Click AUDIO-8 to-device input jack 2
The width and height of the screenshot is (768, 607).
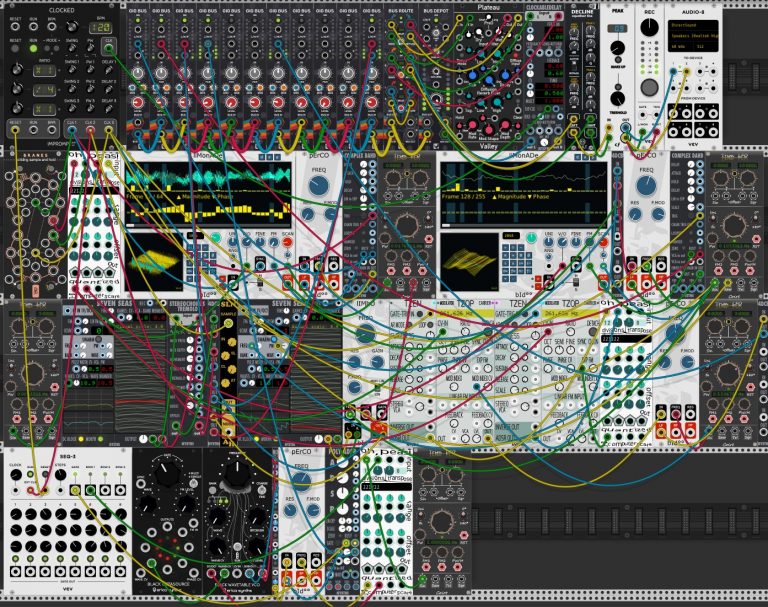(687, 72)
